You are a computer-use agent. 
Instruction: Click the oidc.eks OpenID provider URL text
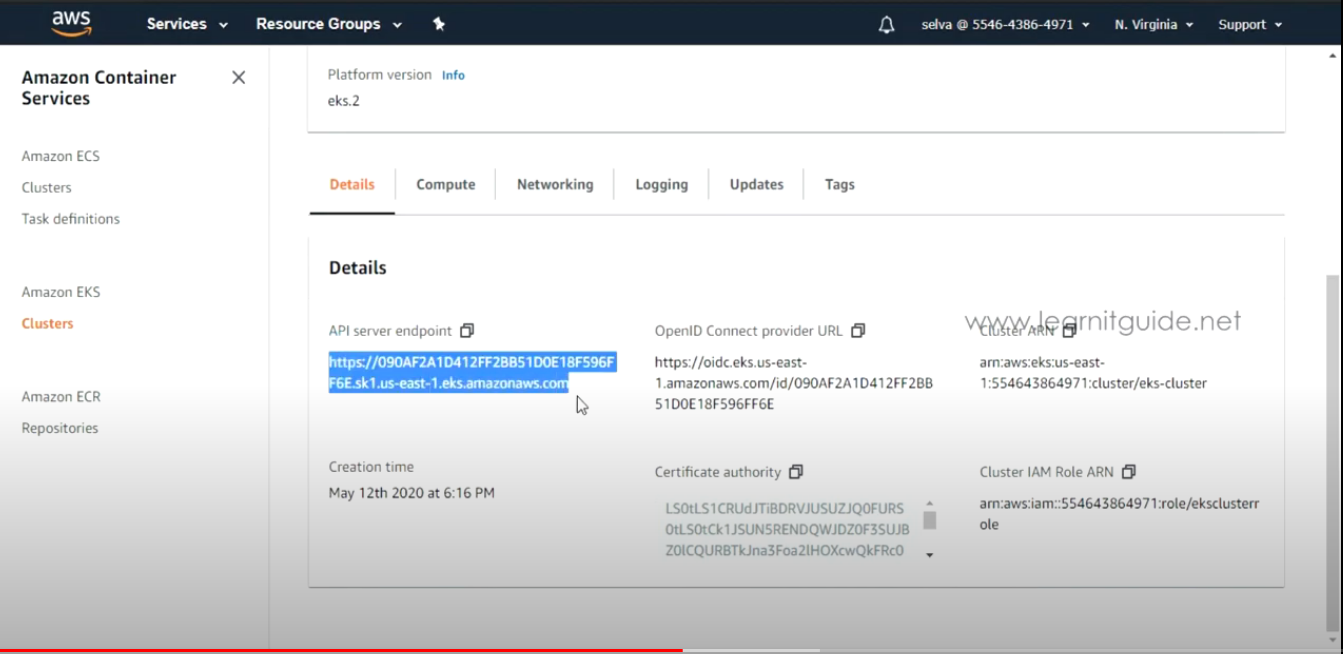[794, 383]
